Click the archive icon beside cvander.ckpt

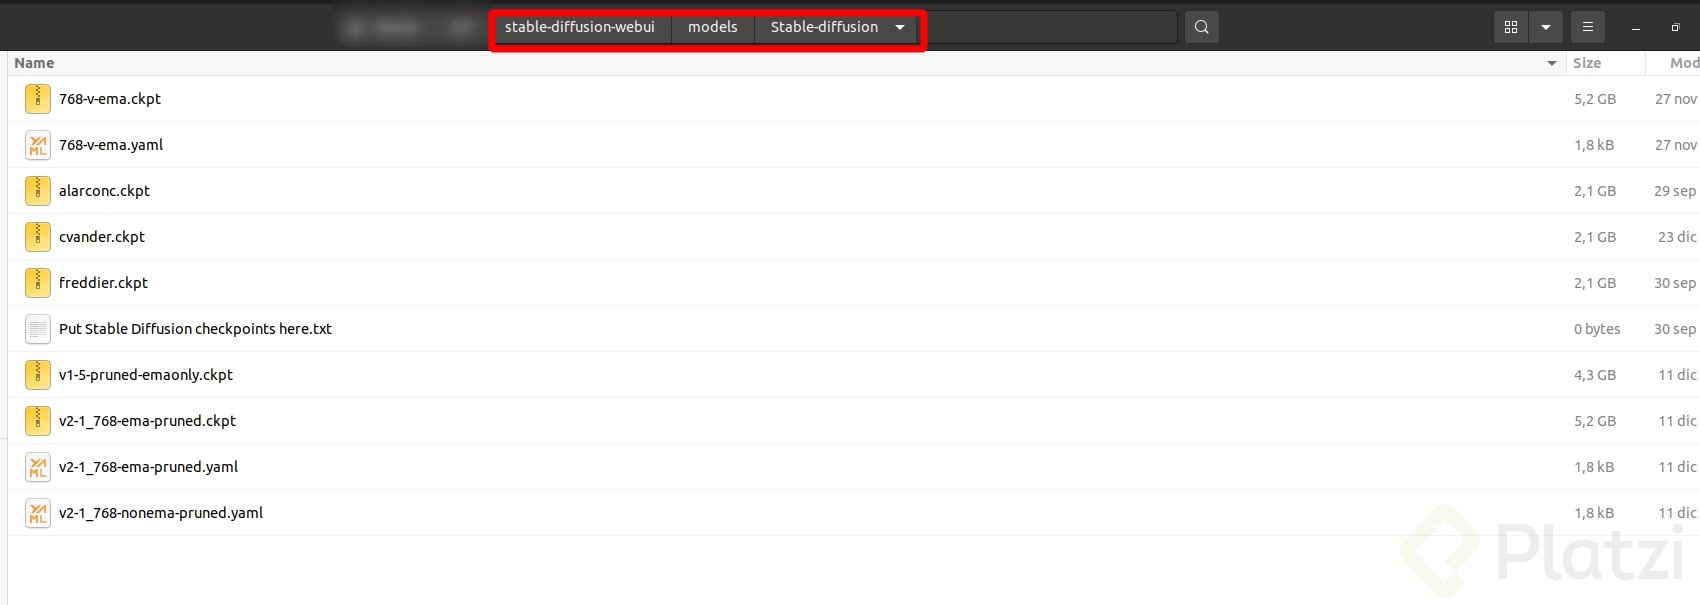click(38, 237)
